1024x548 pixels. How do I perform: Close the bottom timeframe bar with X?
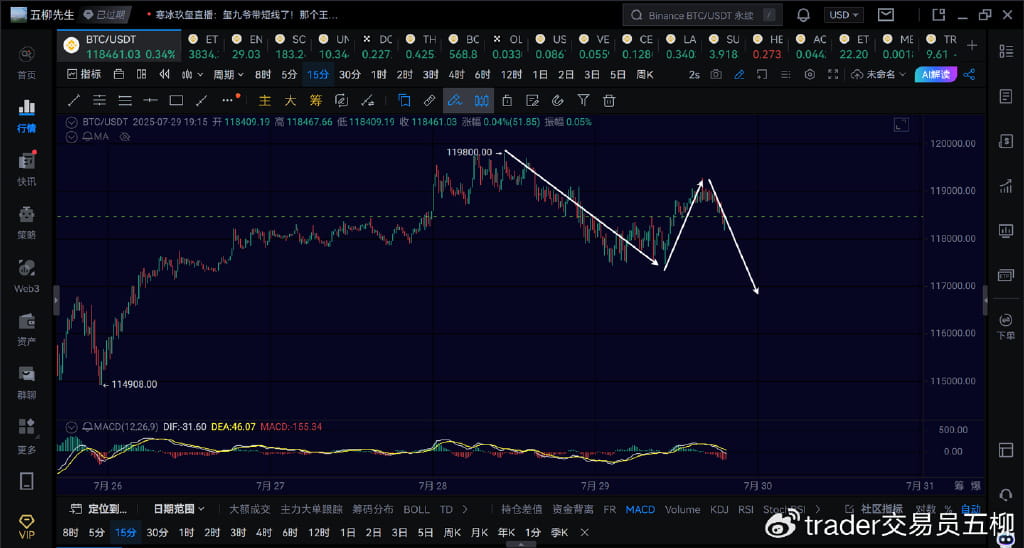point(584,532)
